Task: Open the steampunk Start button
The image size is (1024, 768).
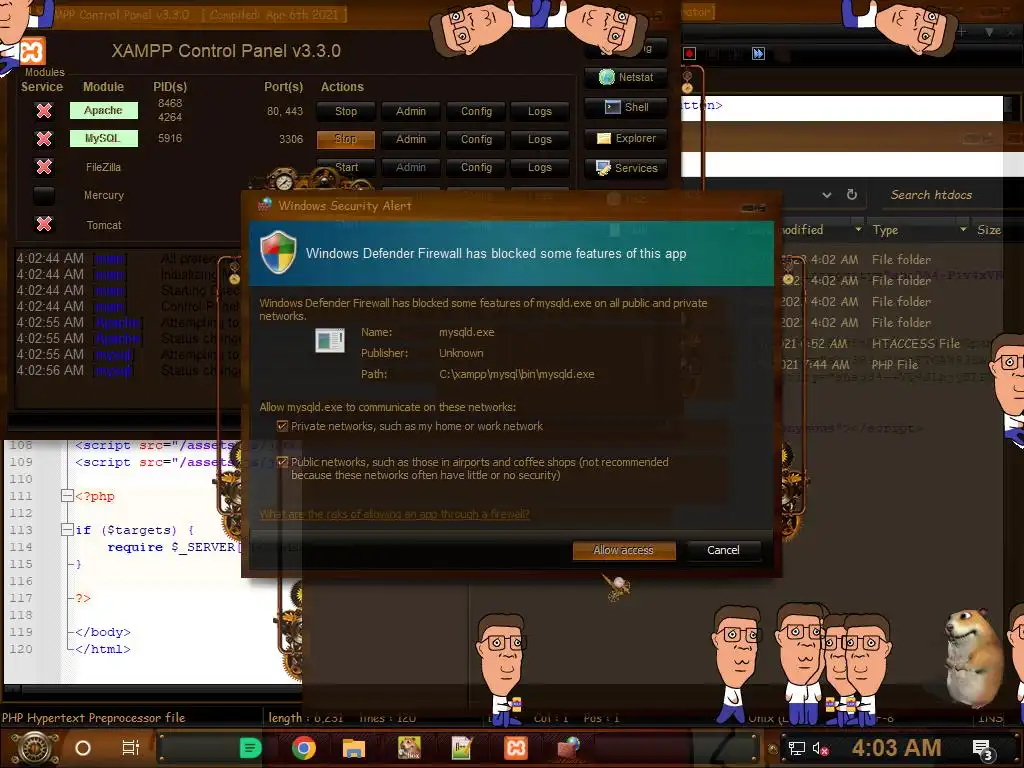Action: click(35, 748)
